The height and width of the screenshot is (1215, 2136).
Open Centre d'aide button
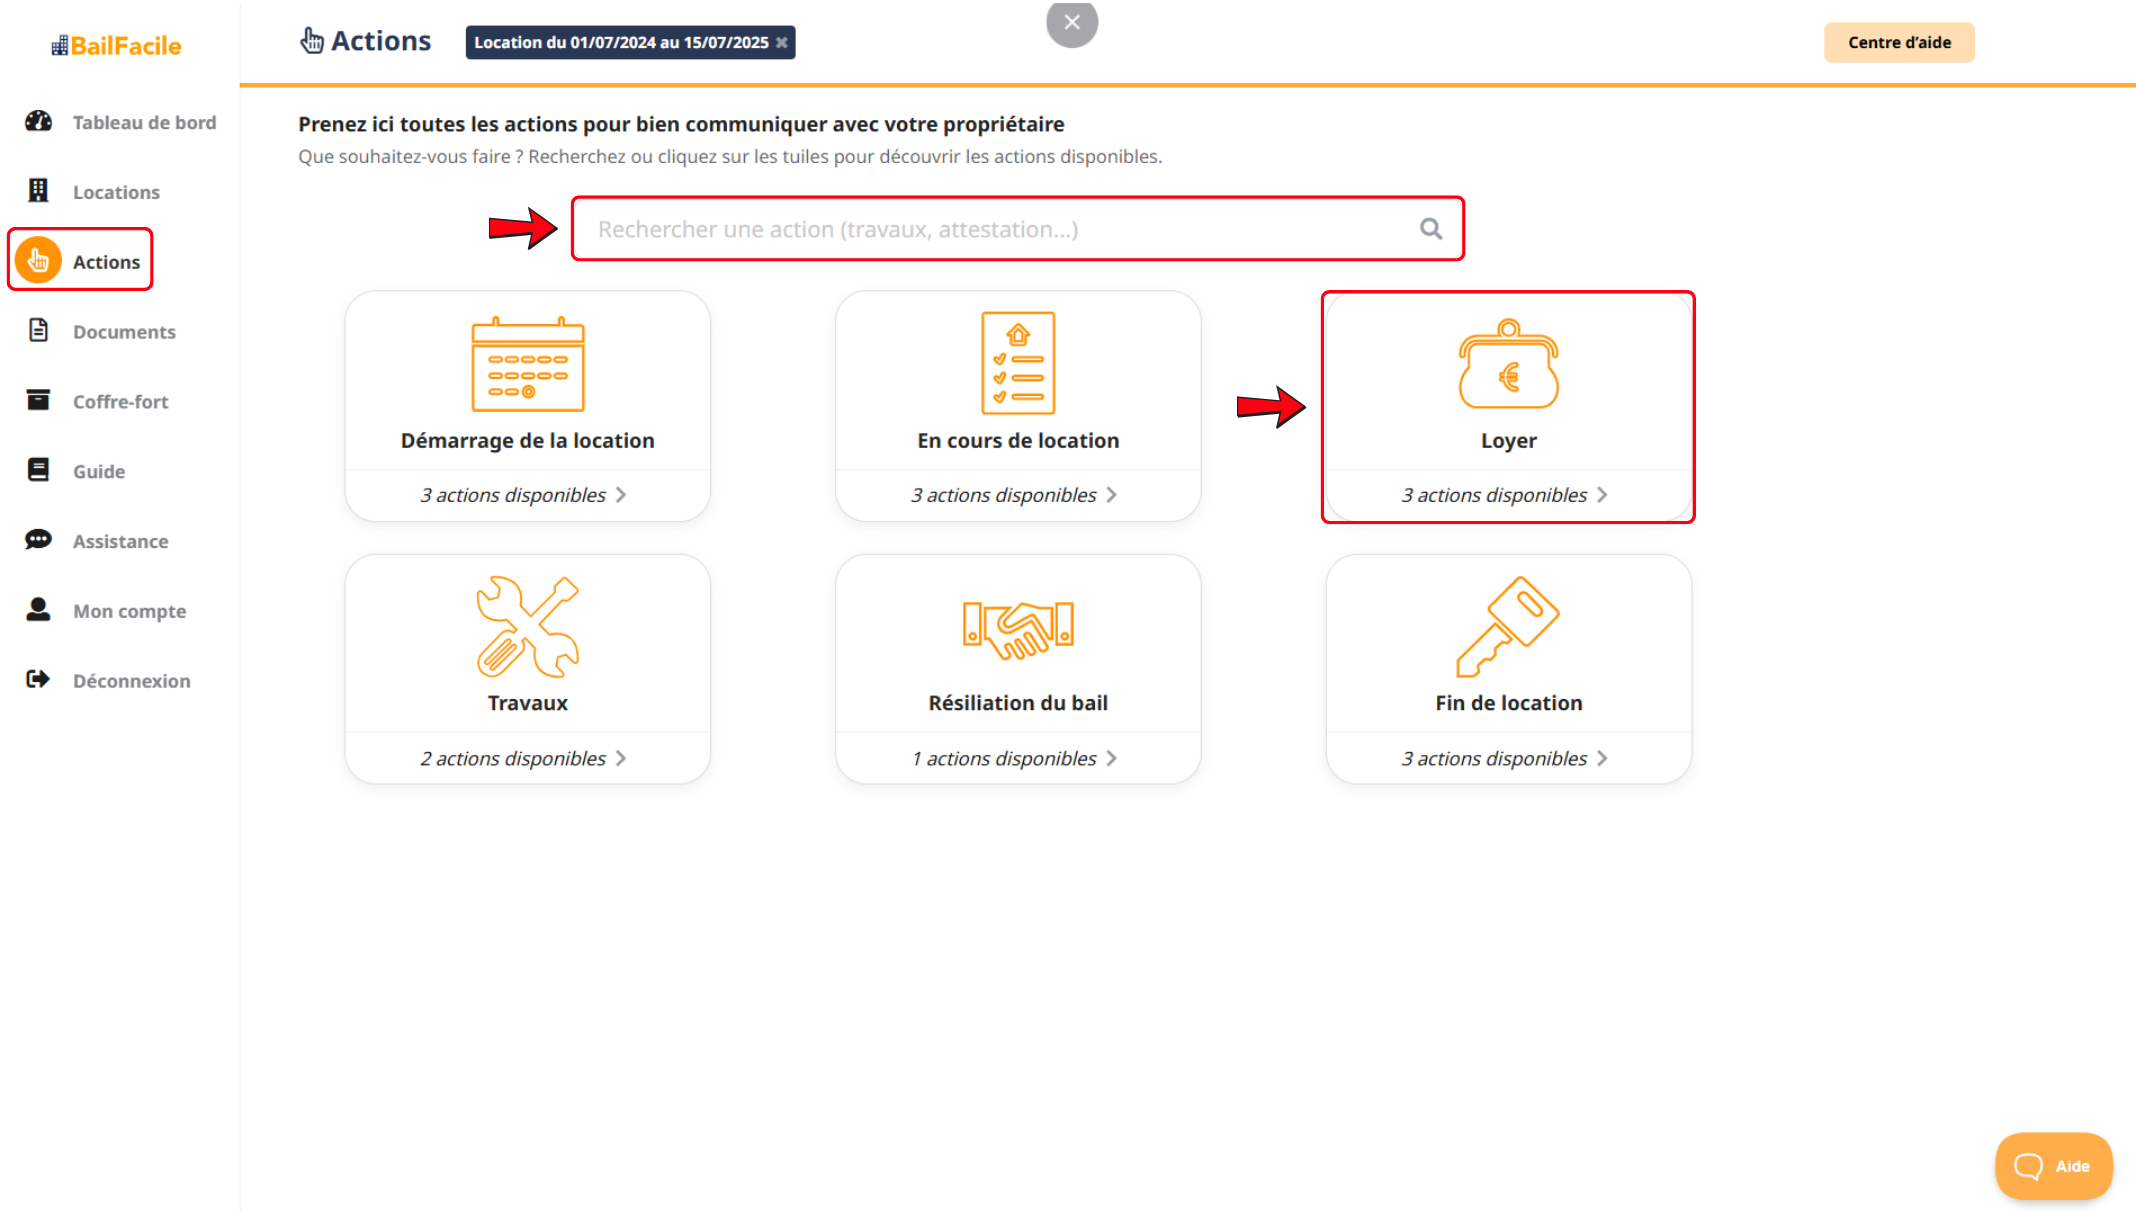(x=1898, y=43)
